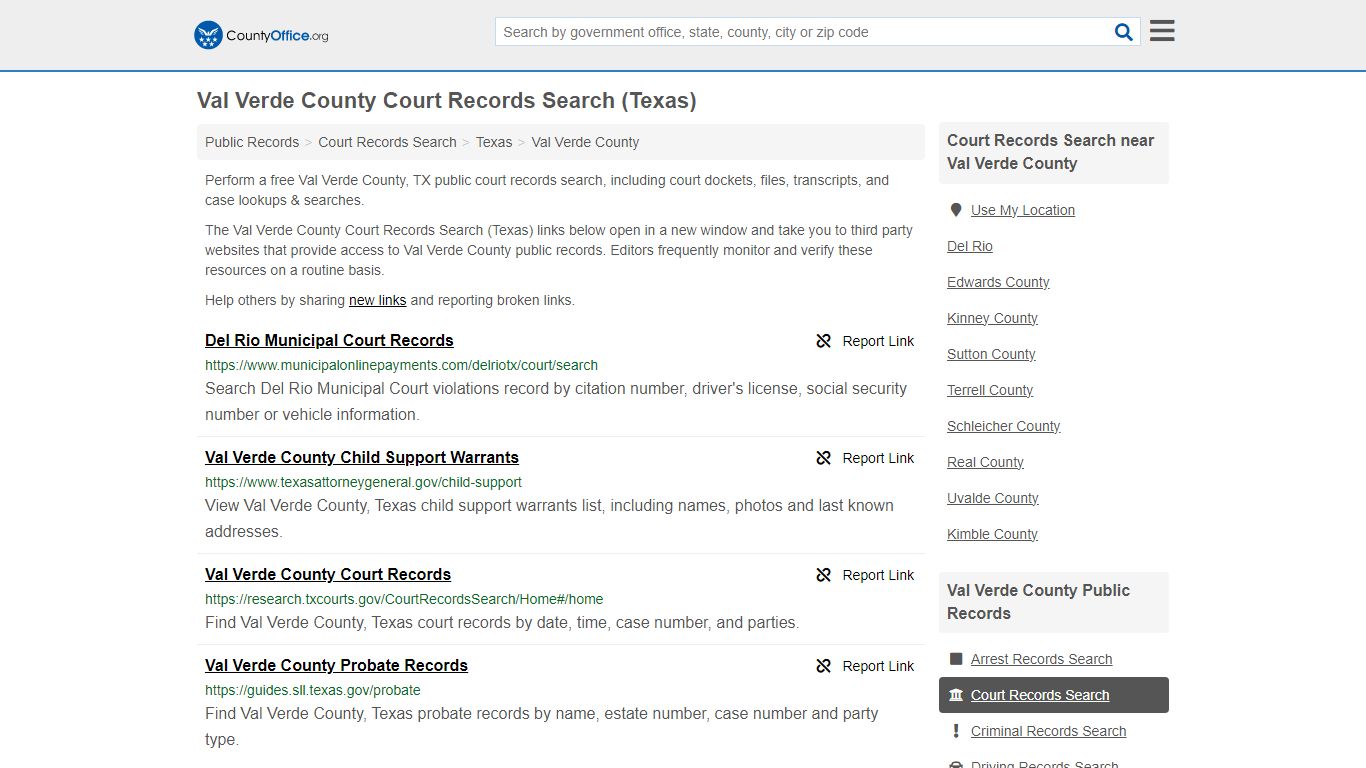This screenshot has width=1366, height=768.
Task: Go to Val Verde County breadcrumb
Action: 585,142
